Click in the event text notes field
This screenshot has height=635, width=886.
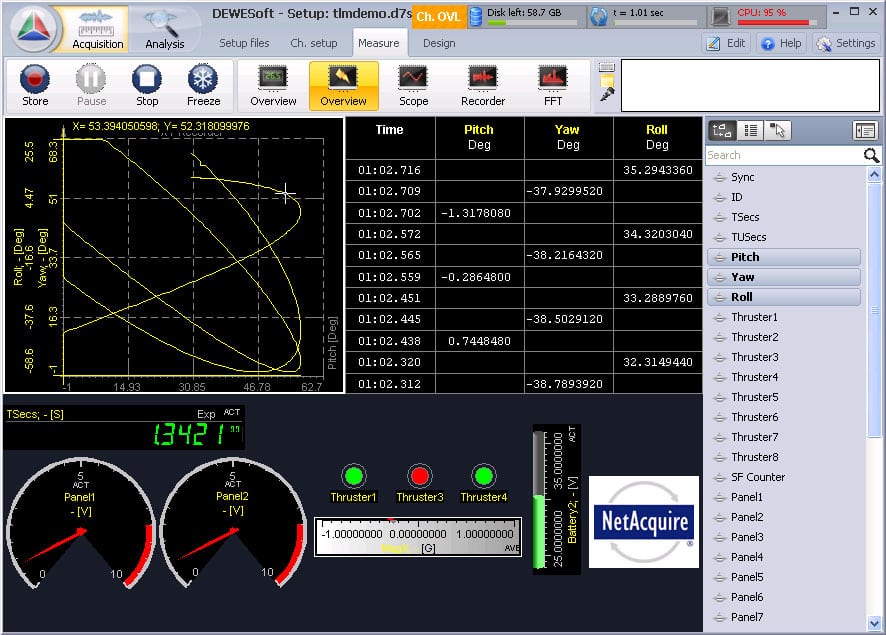(x=750, y=86)
